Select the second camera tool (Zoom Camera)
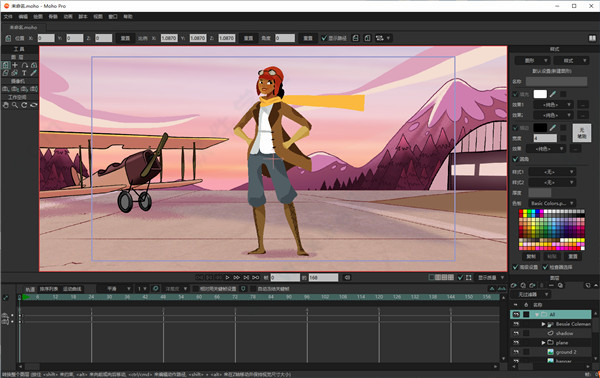This screenshot has height=378, width=600. [15, 89]
